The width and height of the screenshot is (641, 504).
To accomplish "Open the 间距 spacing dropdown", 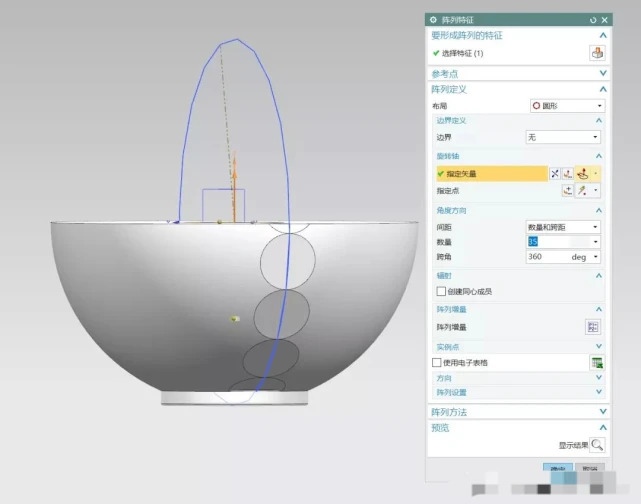I will [563, 227].
